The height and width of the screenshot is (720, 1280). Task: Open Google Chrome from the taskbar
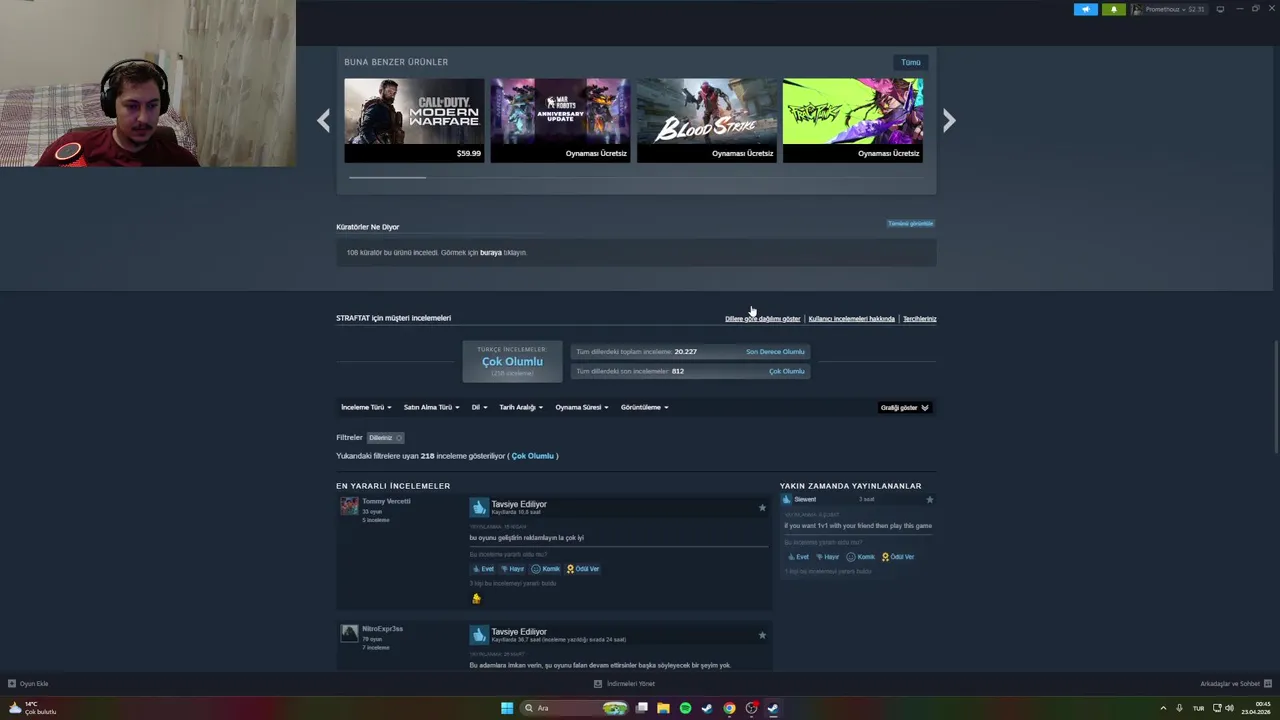click(729, 708)
